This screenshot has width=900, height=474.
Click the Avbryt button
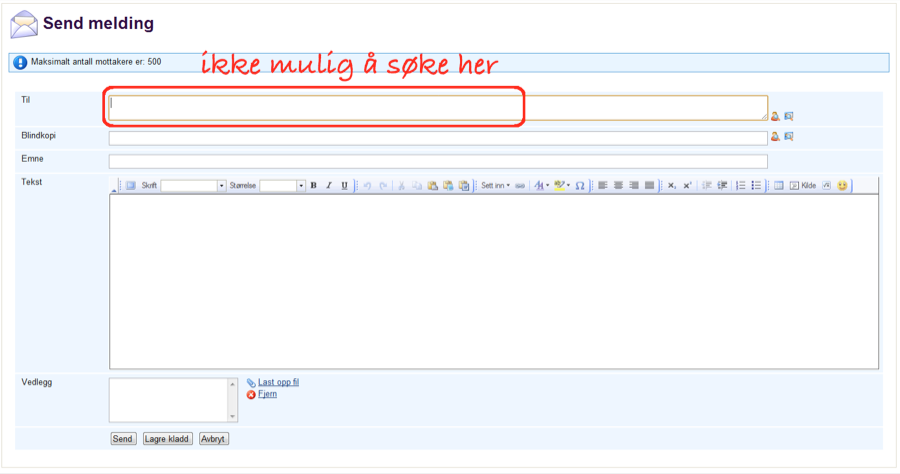pyautogui.click(x=214, y=439)
